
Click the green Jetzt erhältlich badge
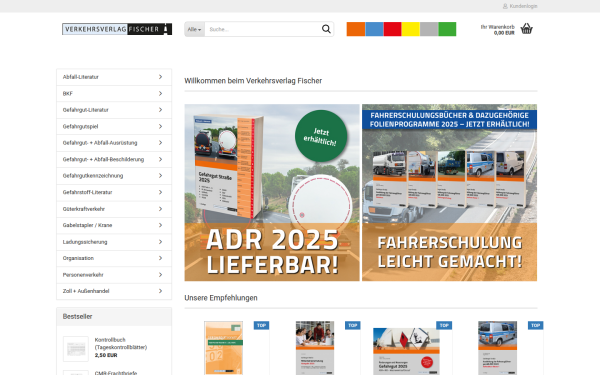(x=321, y=136)
